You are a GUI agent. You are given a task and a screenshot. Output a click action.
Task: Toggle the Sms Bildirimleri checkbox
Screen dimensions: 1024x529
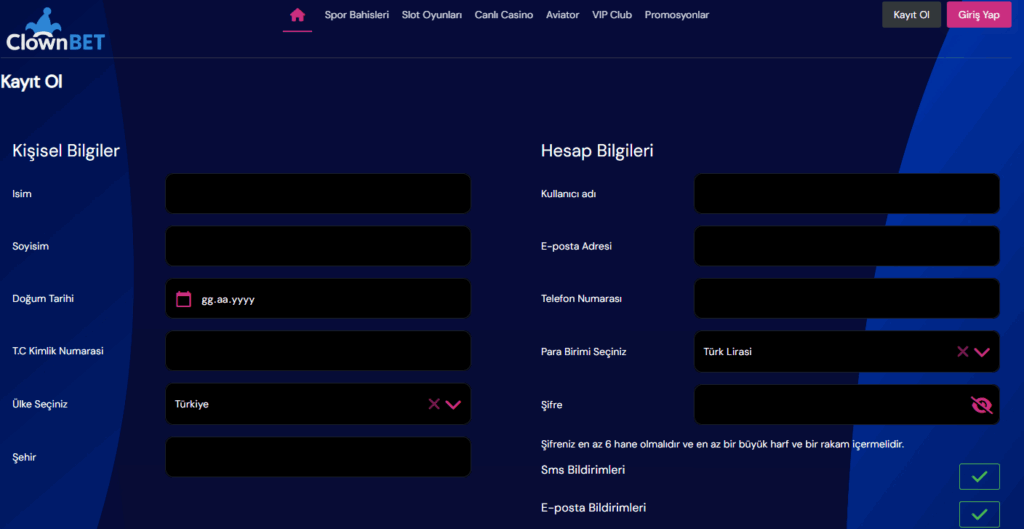click(979, 476)
